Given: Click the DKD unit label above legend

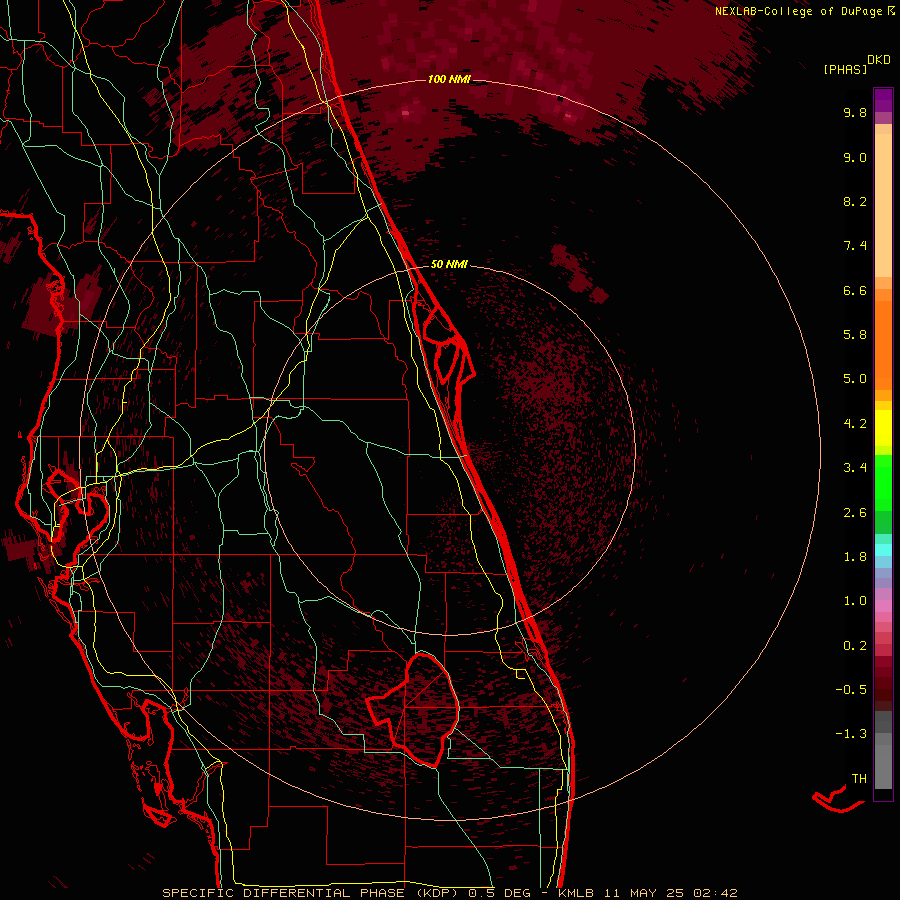Looking at the screenshot, I should (879, 60).
